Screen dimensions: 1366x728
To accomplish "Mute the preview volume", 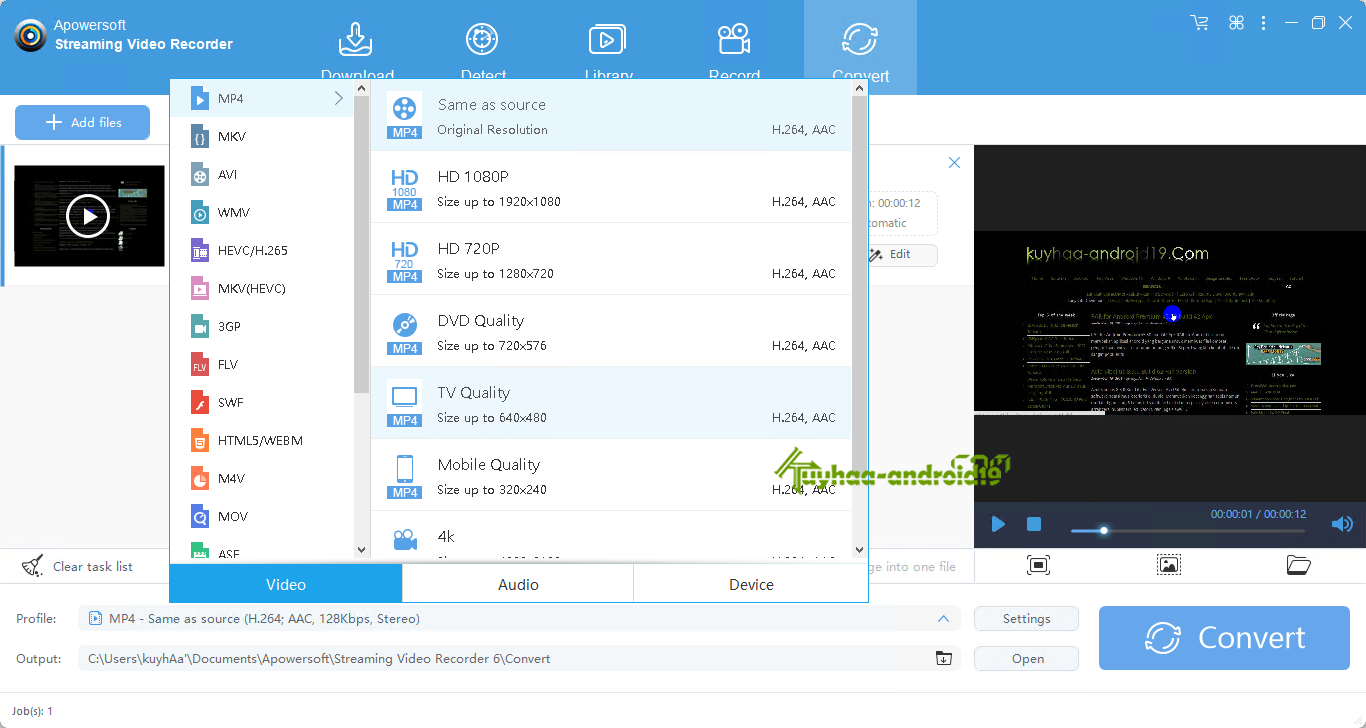I will point(1341,524).
